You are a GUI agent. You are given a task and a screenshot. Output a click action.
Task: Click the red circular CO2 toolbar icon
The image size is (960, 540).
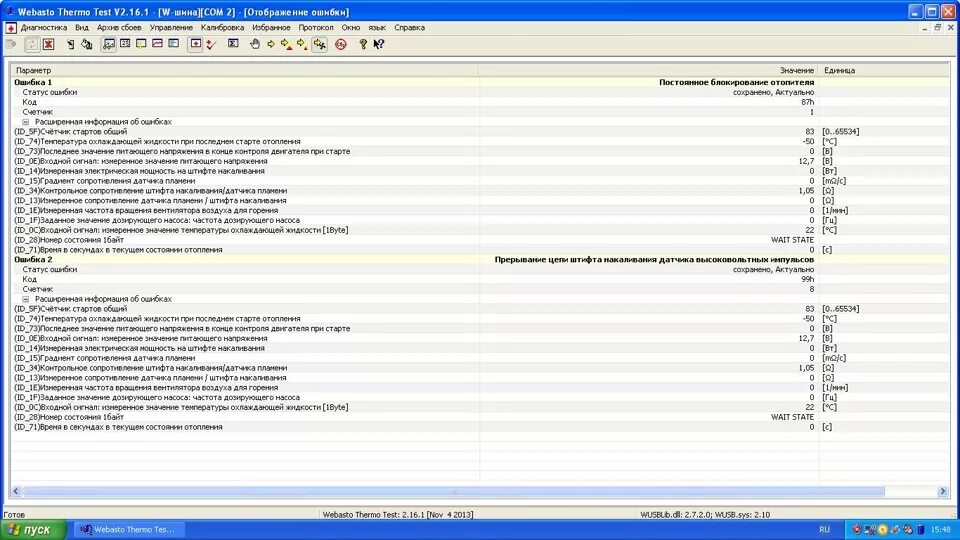click(341, 44)
